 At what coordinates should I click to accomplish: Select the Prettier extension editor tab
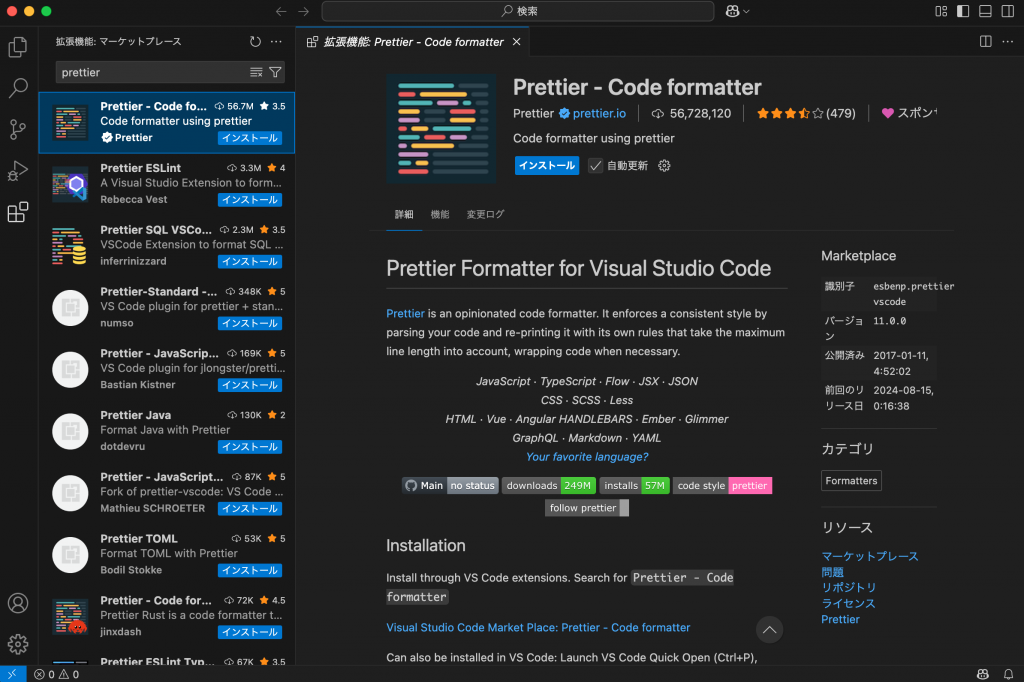click(413, 42)
